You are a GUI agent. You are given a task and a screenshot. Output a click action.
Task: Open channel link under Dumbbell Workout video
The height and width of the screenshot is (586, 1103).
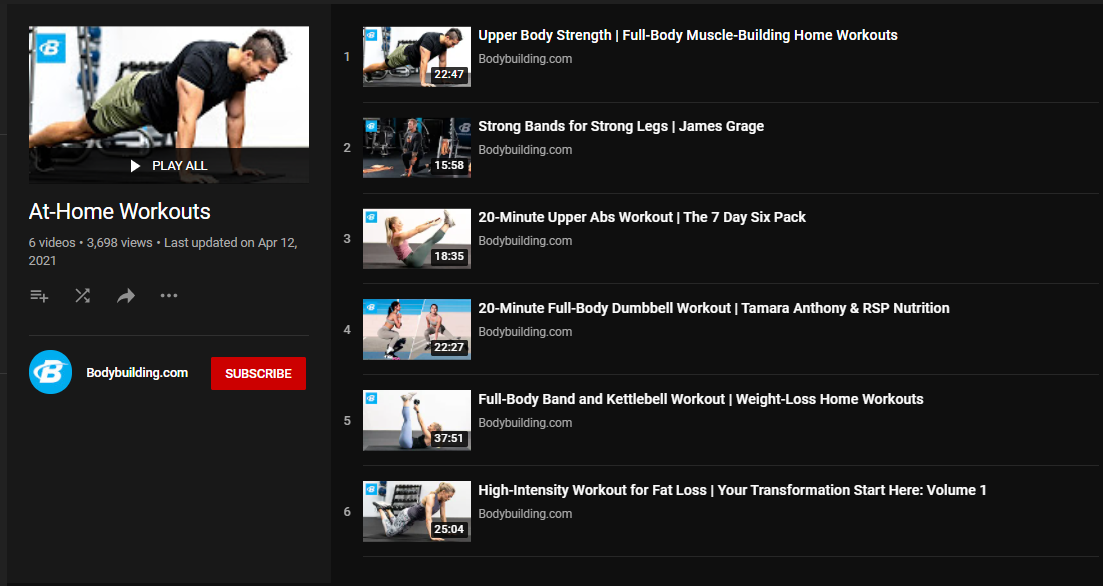(525, 332)
